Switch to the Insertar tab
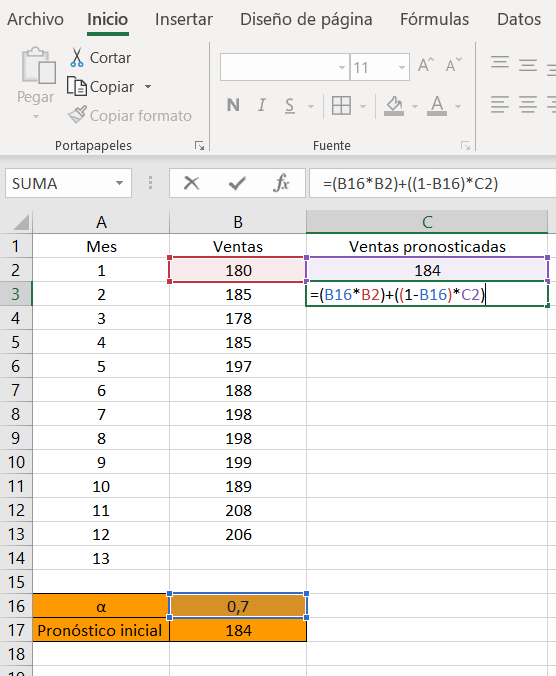 pyautogui.click(x=184, y=19)
